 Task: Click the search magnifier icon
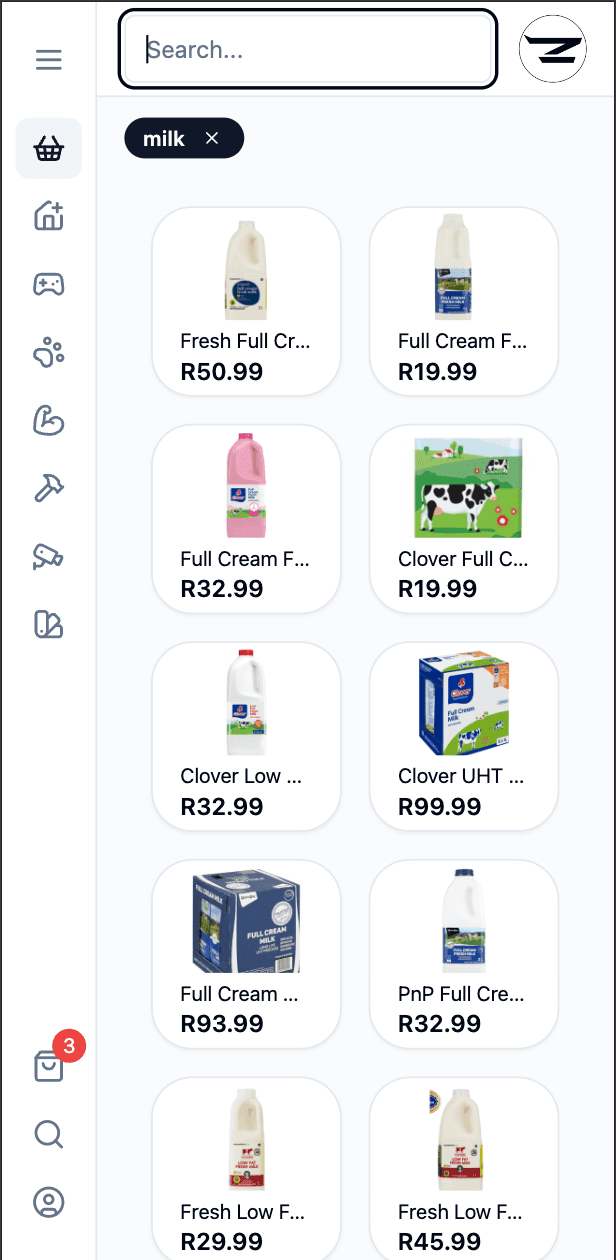coord(48,1134)
